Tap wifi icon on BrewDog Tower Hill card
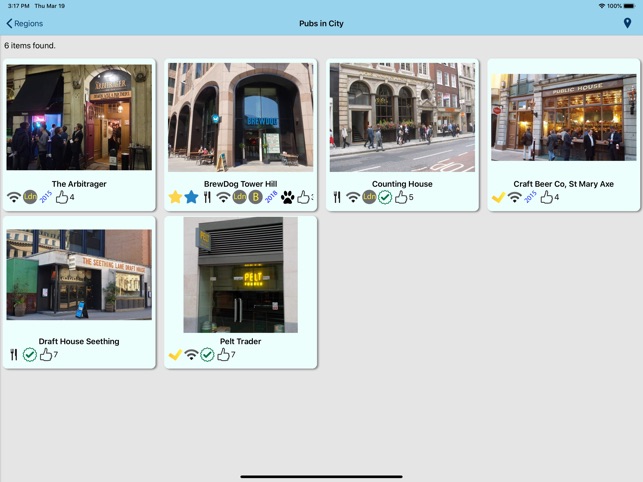643x482 pixels. point(223,197)
